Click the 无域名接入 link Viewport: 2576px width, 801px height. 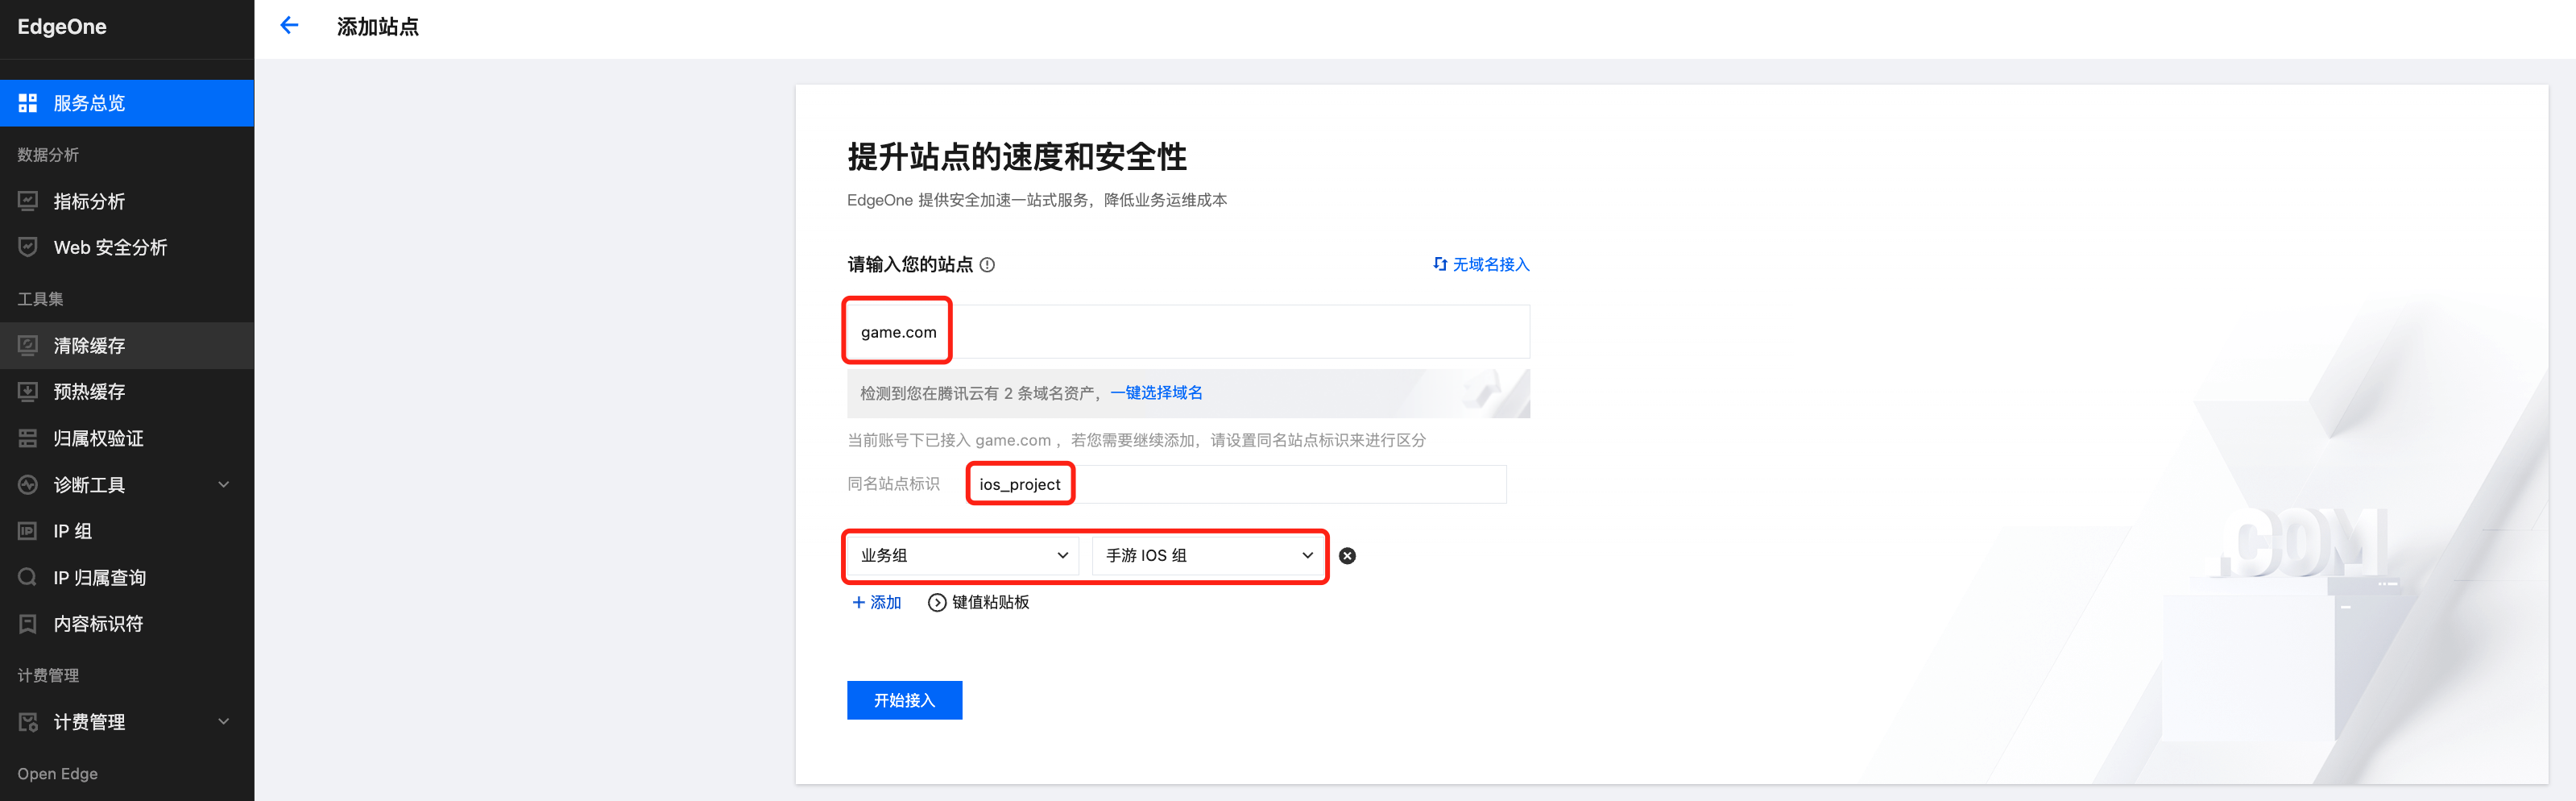[1491, 264]
